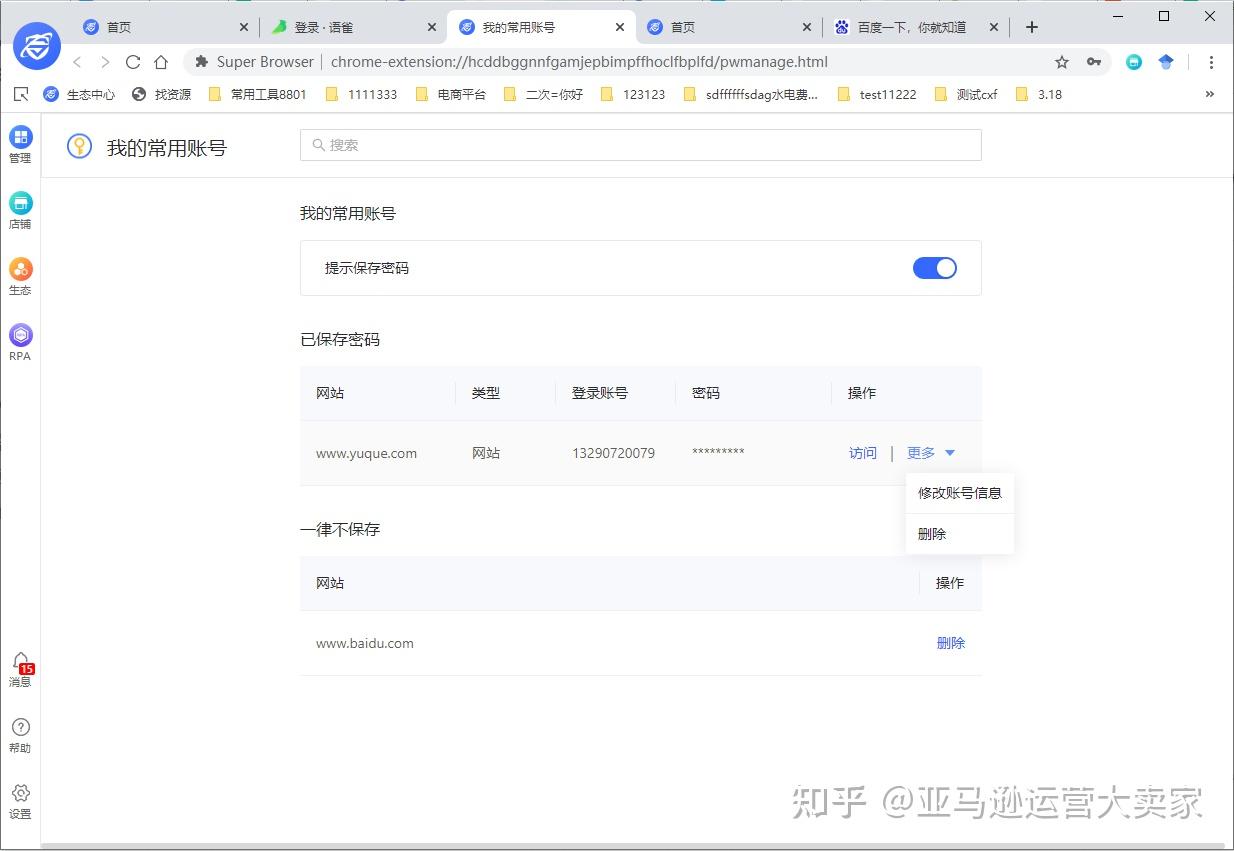Click the 13290720079 login account cell
This screenshot has height=851, width=1234.
coord(613,453)
